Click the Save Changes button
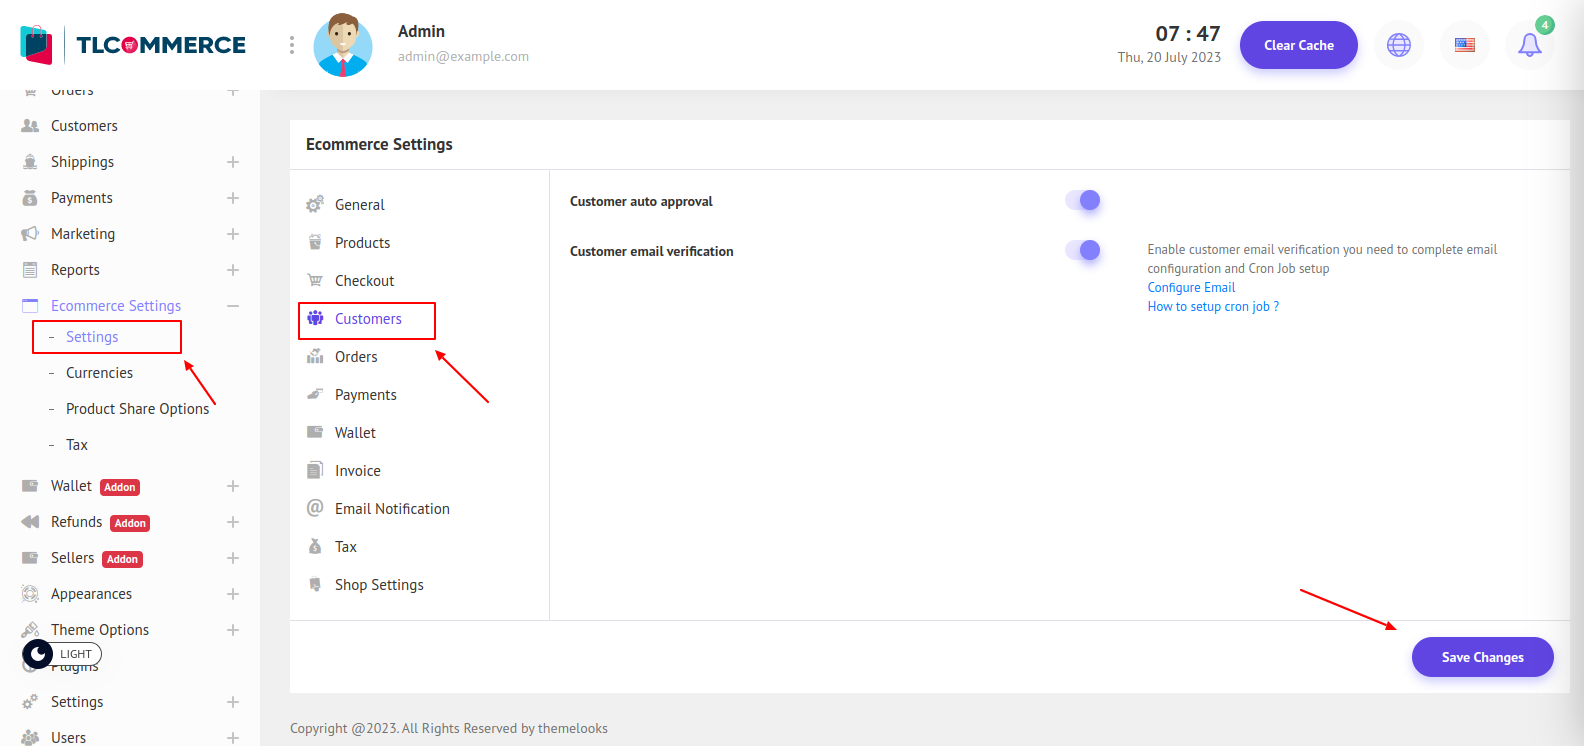 click(x=1482, y=657)
